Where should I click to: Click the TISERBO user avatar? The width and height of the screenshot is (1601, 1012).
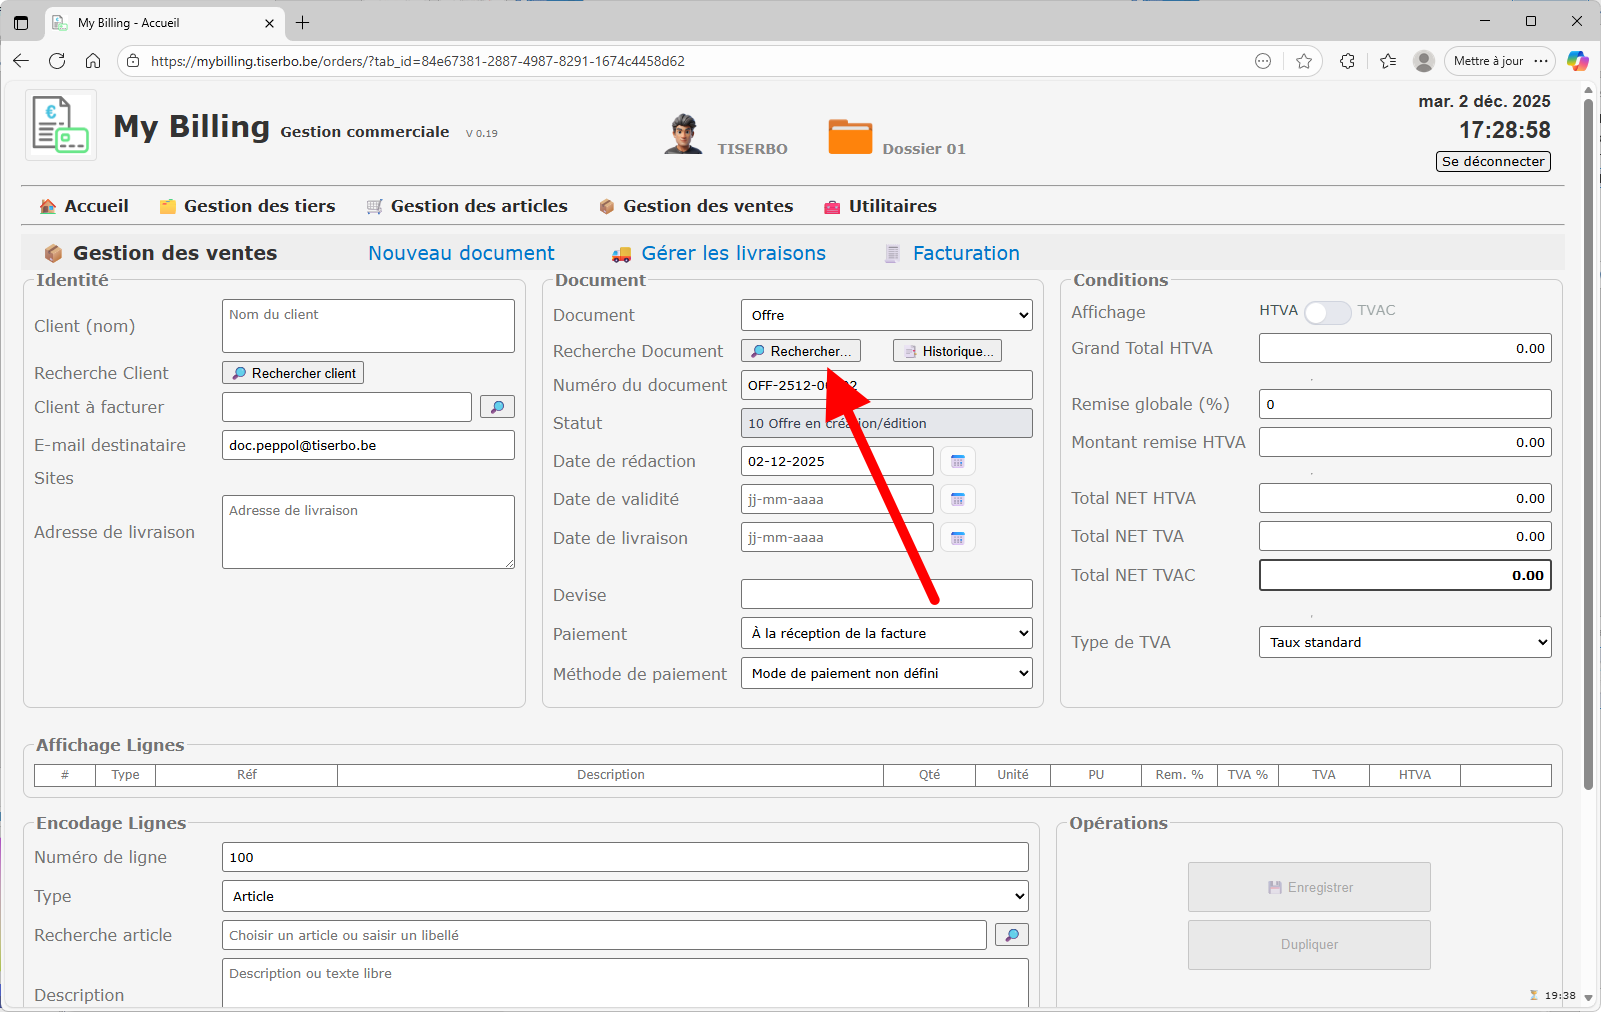click(x=684, y=134)
